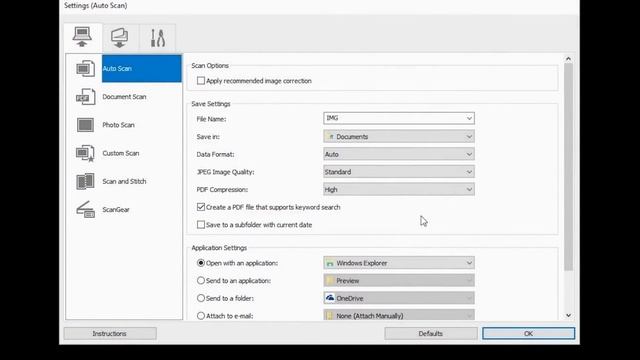Select Custom Scan label in sidebar
The height and width of the screenshot is (360, 640).
[x=121, y=153]
